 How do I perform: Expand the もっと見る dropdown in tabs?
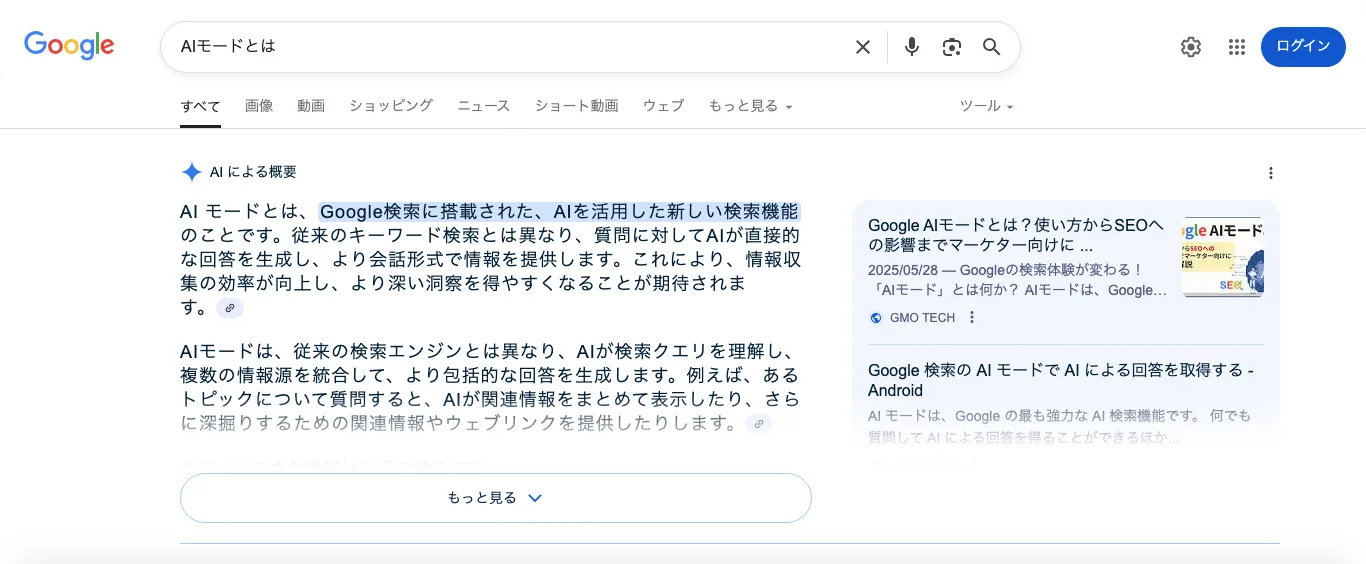click(750, 106)
